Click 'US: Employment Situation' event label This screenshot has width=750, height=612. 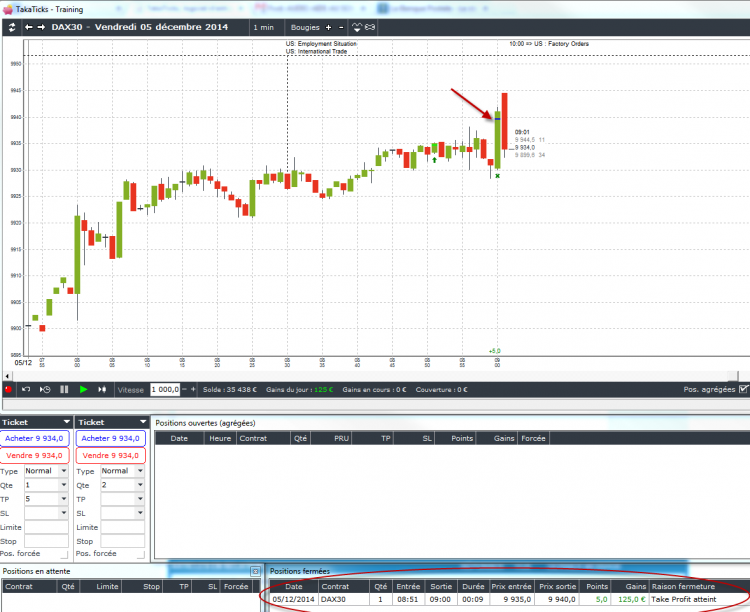321,44
